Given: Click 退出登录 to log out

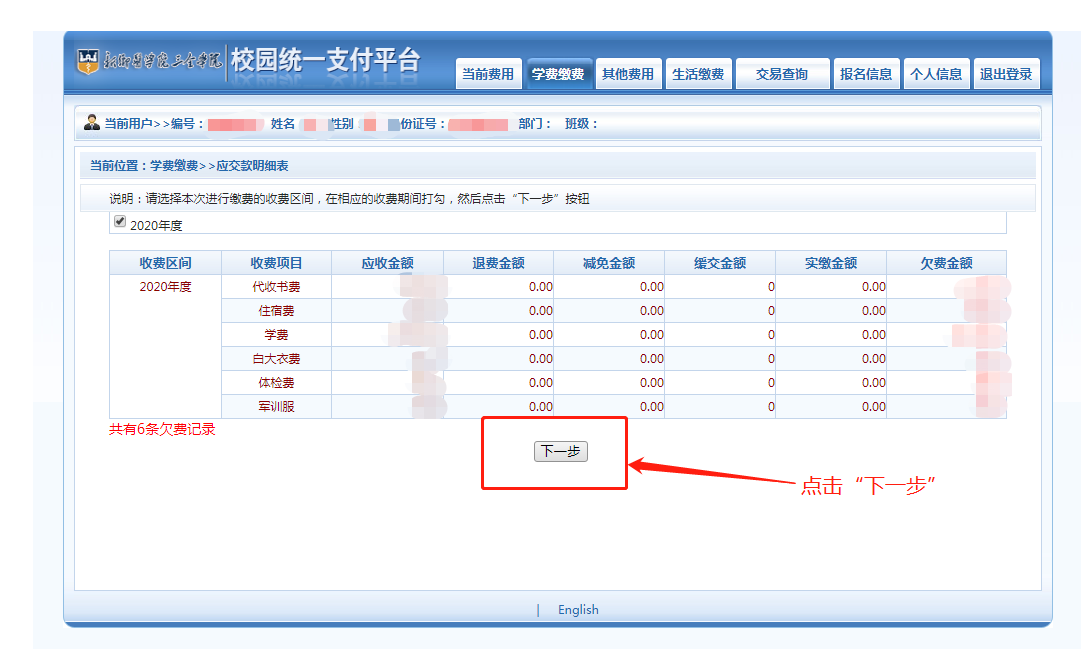Looking at the screenshot, I should (1006, 74).
